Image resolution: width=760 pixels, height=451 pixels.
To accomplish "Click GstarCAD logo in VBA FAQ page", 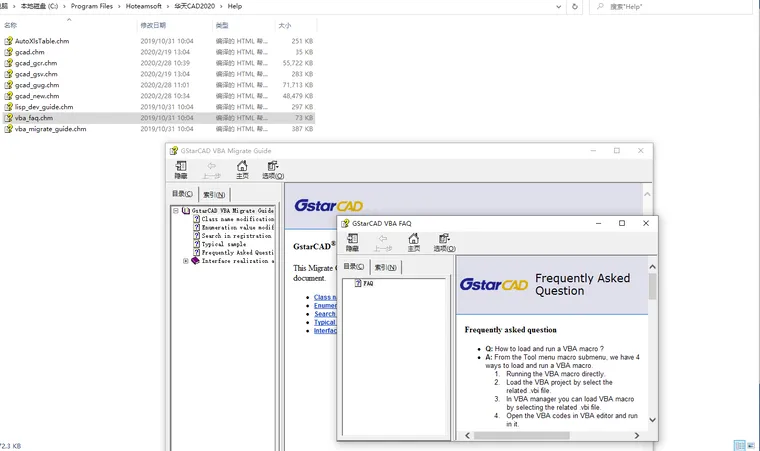I will point(494,284).
